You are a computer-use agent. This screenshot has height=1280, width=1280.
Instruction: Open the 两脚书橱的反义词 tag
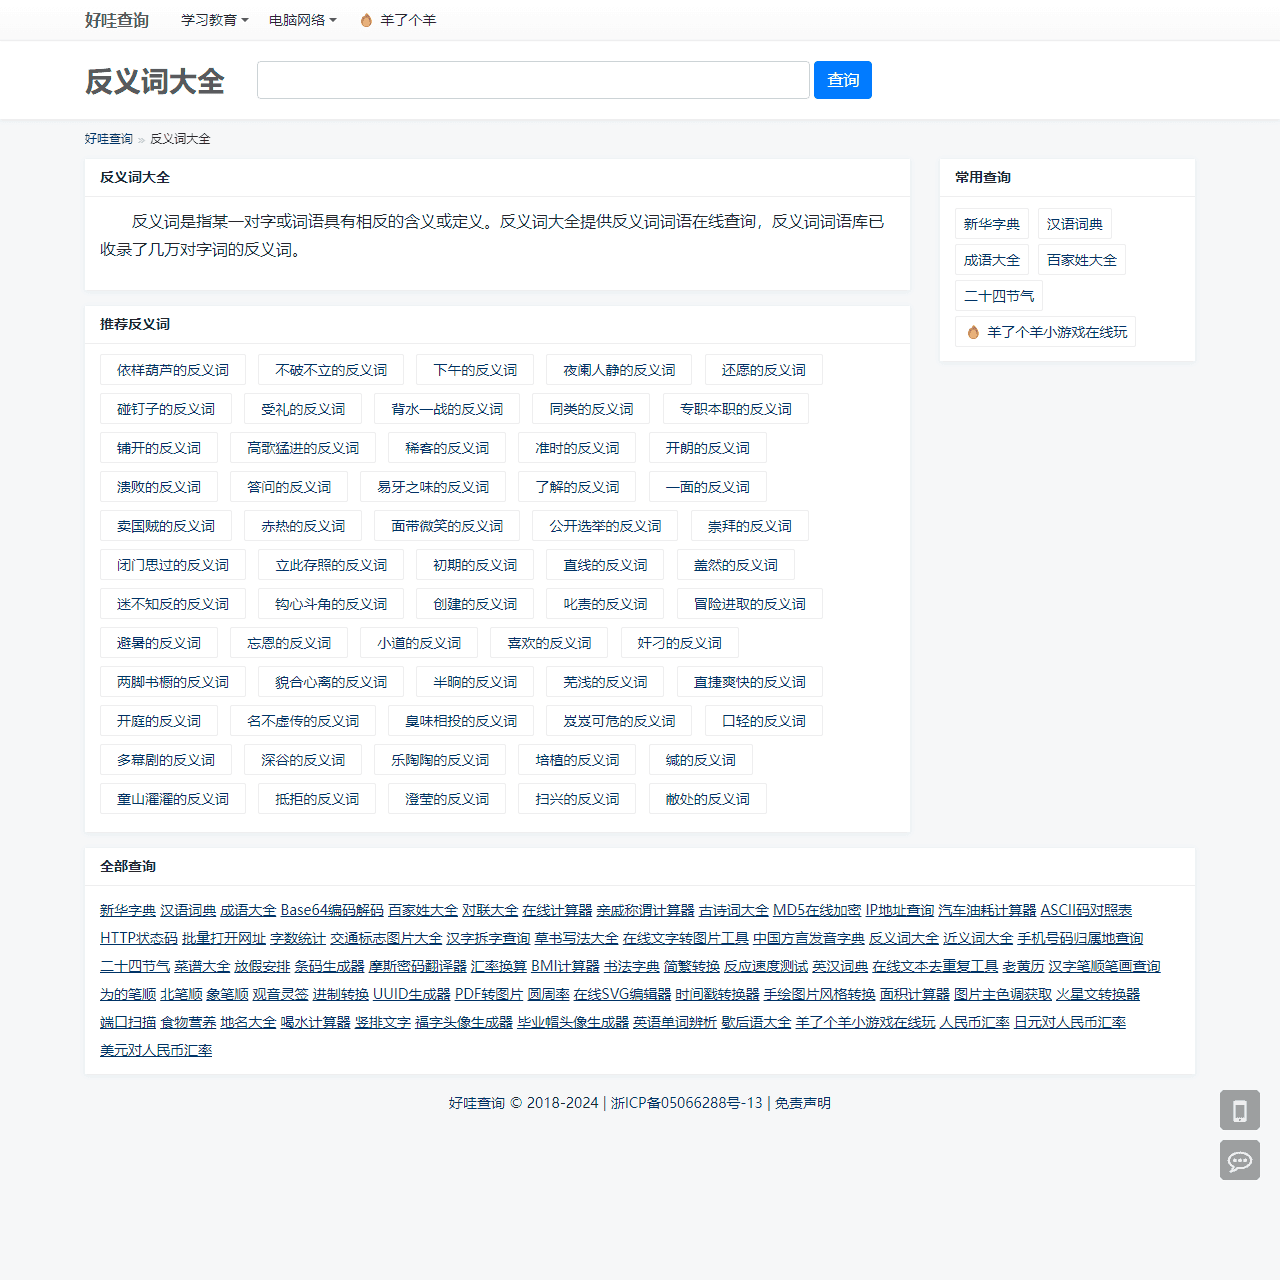coord(173,682)
